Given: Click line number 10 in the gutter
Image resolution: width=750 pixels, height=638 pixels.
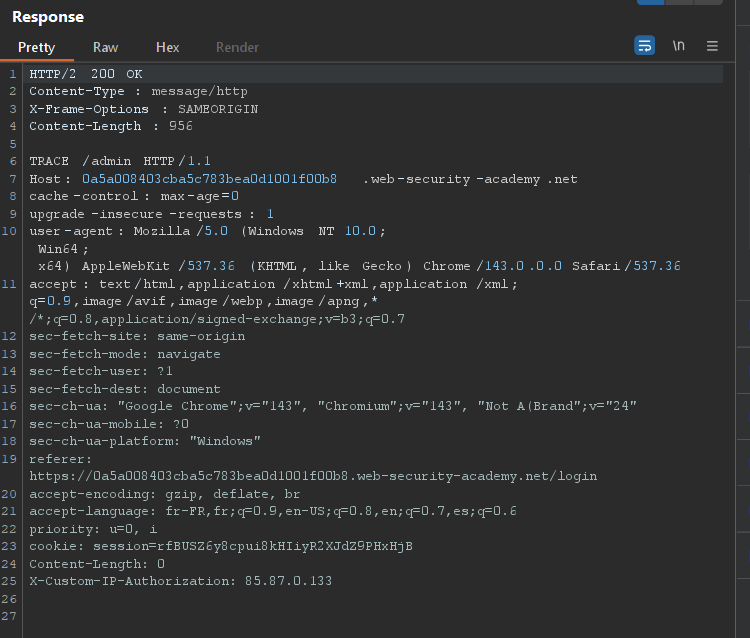Looking at the screenshot, I should click(x=9, y=231).
